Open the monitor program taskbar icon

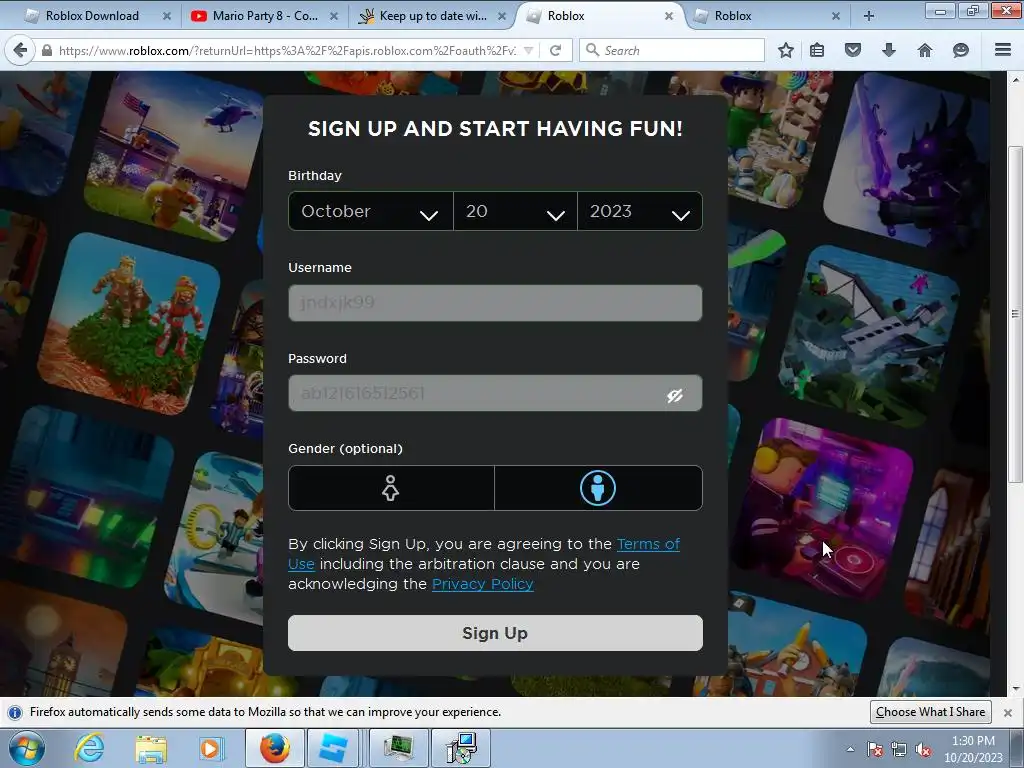398,748
